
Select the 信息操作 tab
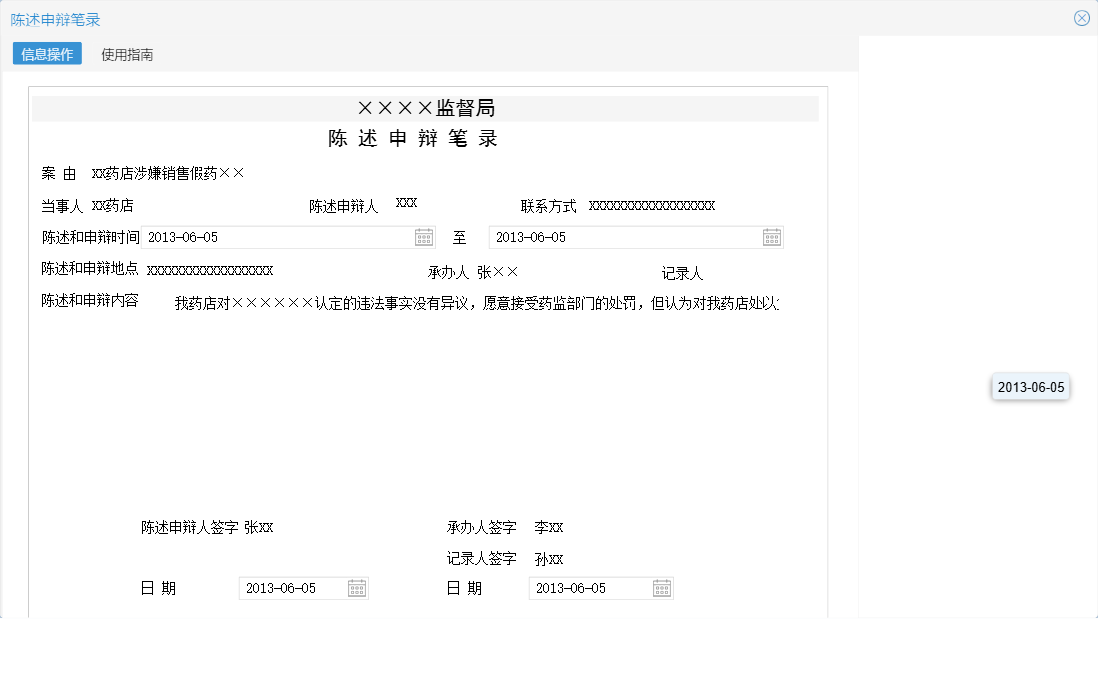(46, 54)
